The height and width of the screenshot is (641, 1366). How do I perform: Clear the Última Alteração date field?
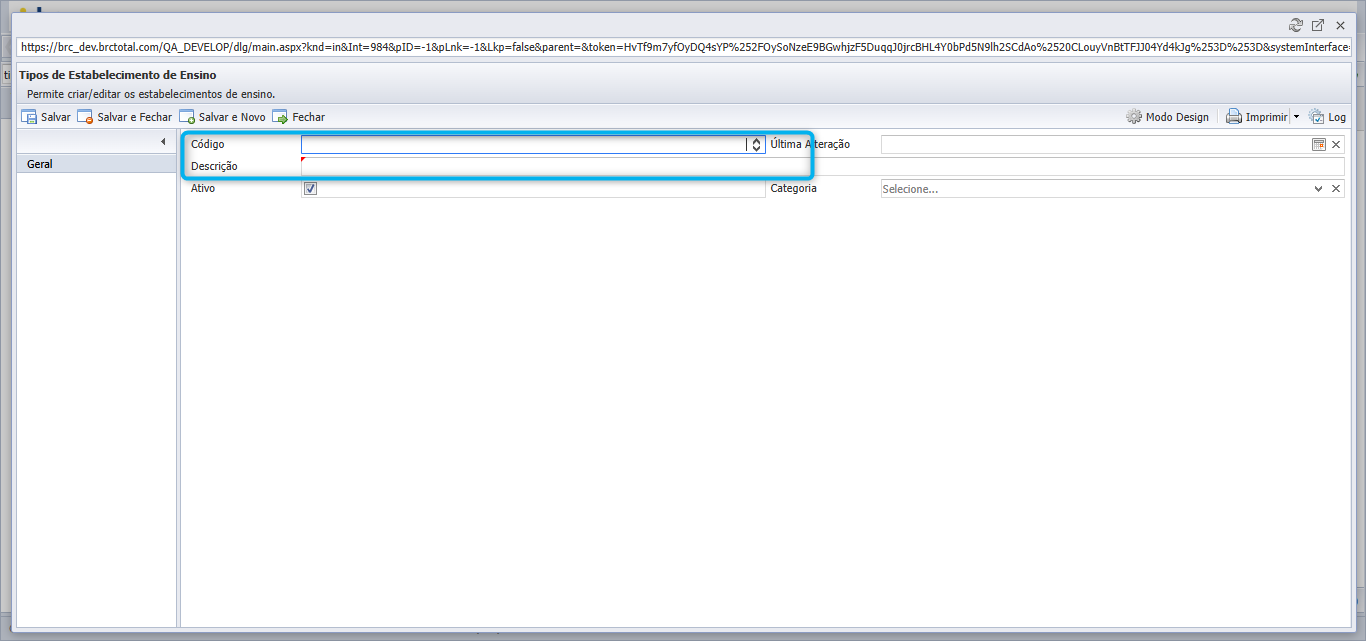pyautogui.click(x=1336, y=144)
